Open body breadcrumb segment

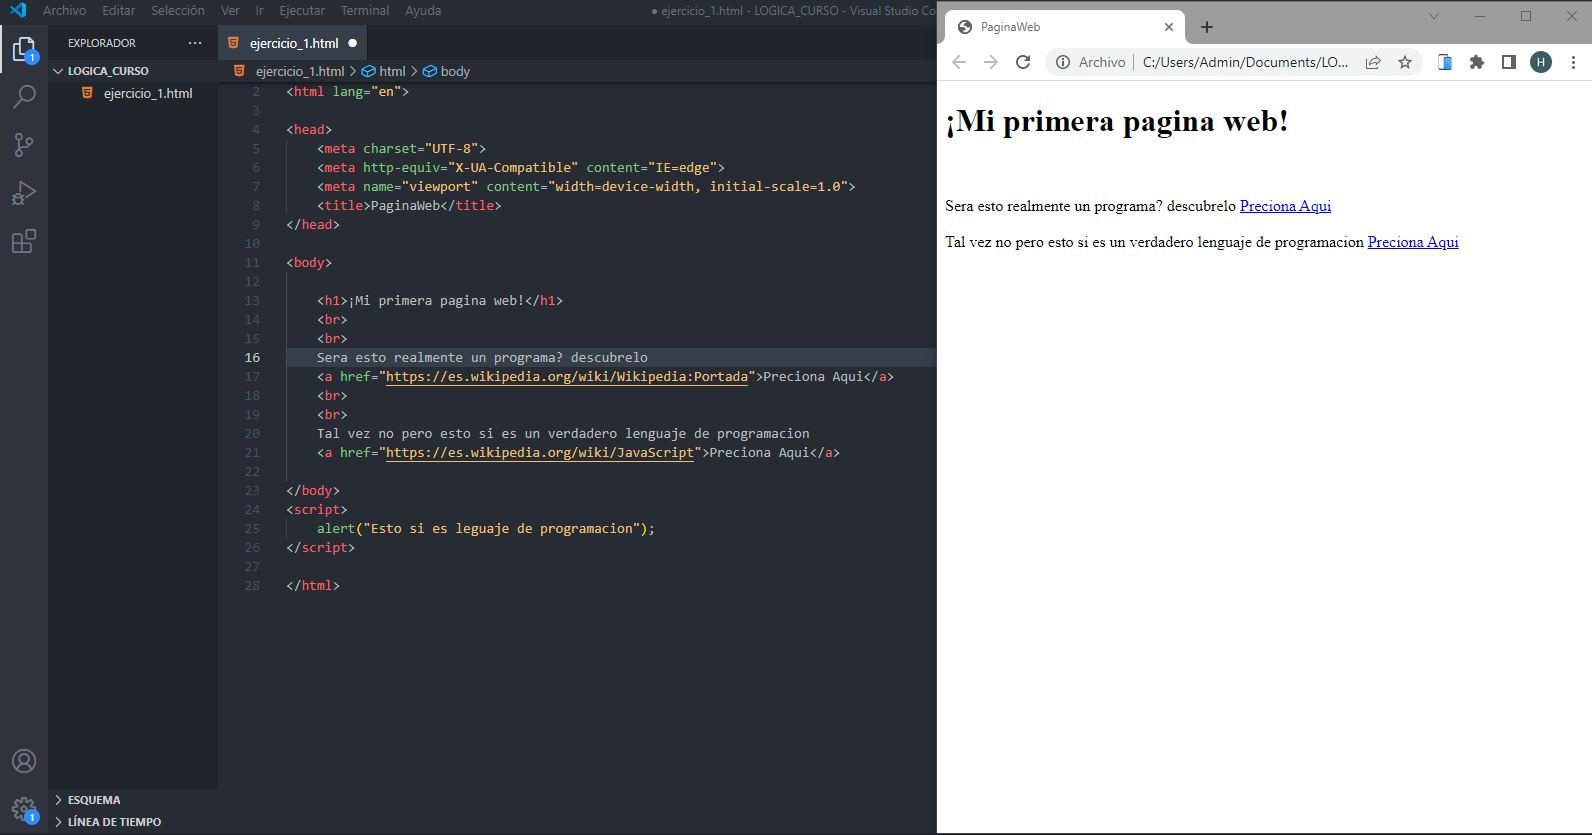pos(446,71)
